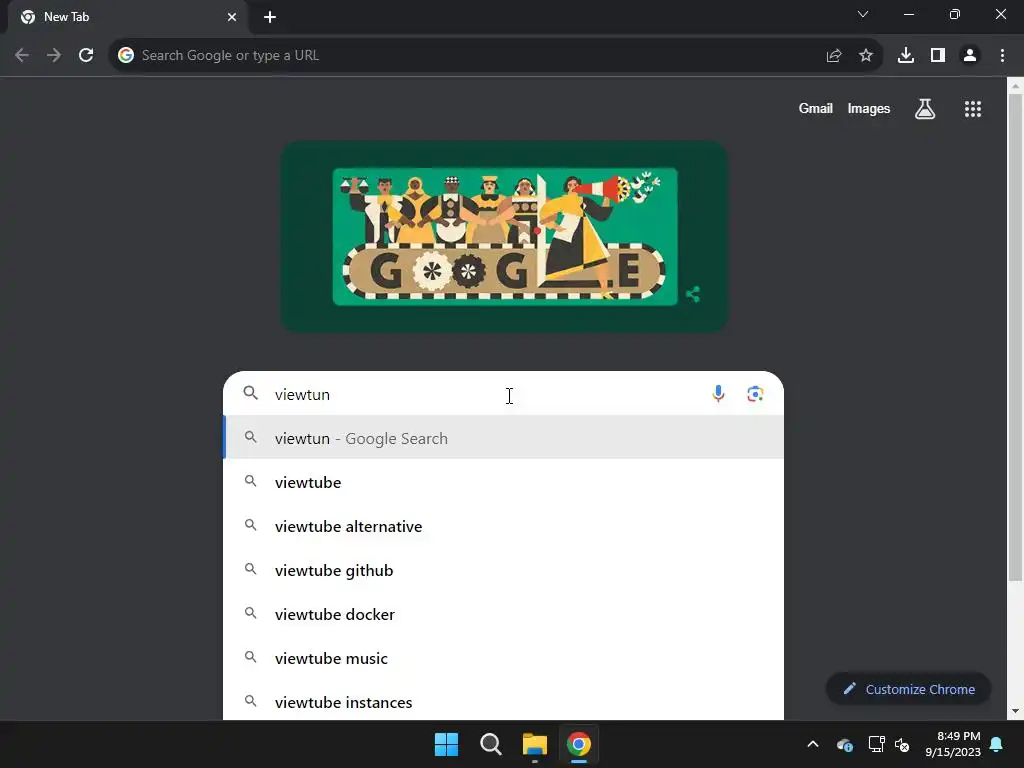Close the New Tab tab

232,17
